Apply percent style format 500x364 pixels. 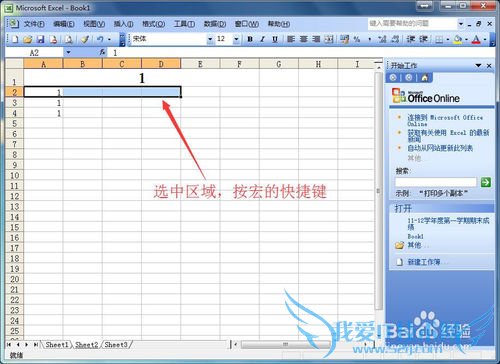357,39
